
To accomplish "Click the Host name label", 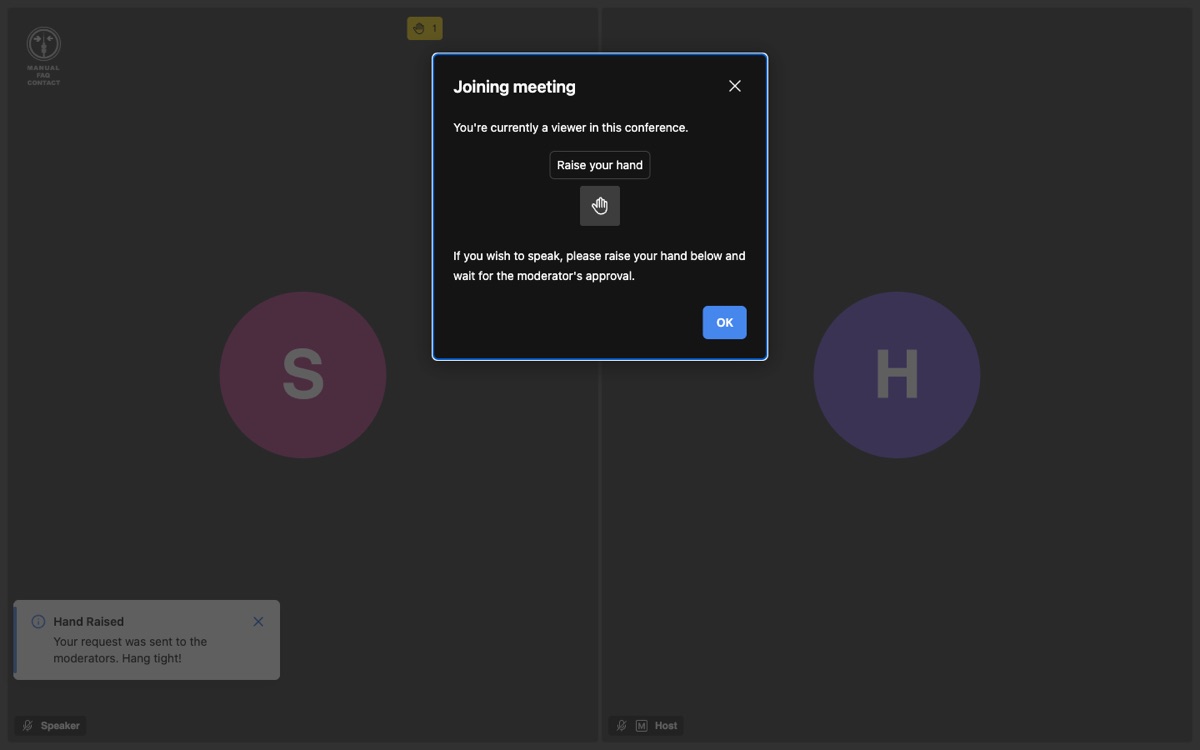I will point(666,726).
